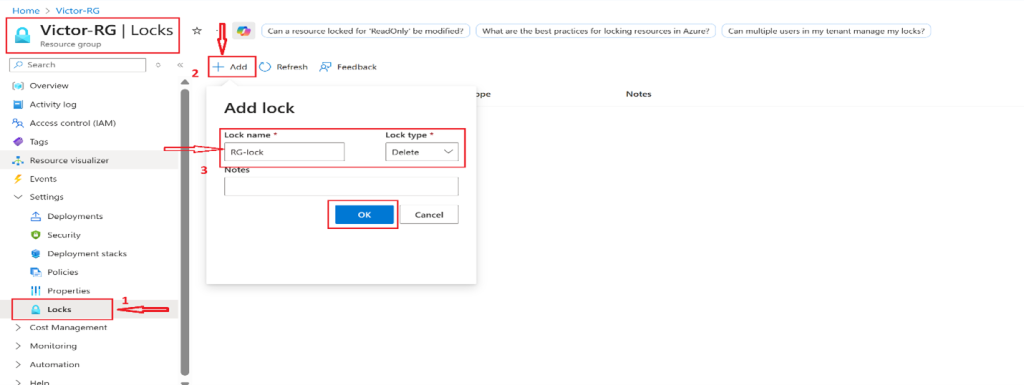Collapse the Settings section
This screenshot has width=1024, height=385.
(x=18, y=197)
